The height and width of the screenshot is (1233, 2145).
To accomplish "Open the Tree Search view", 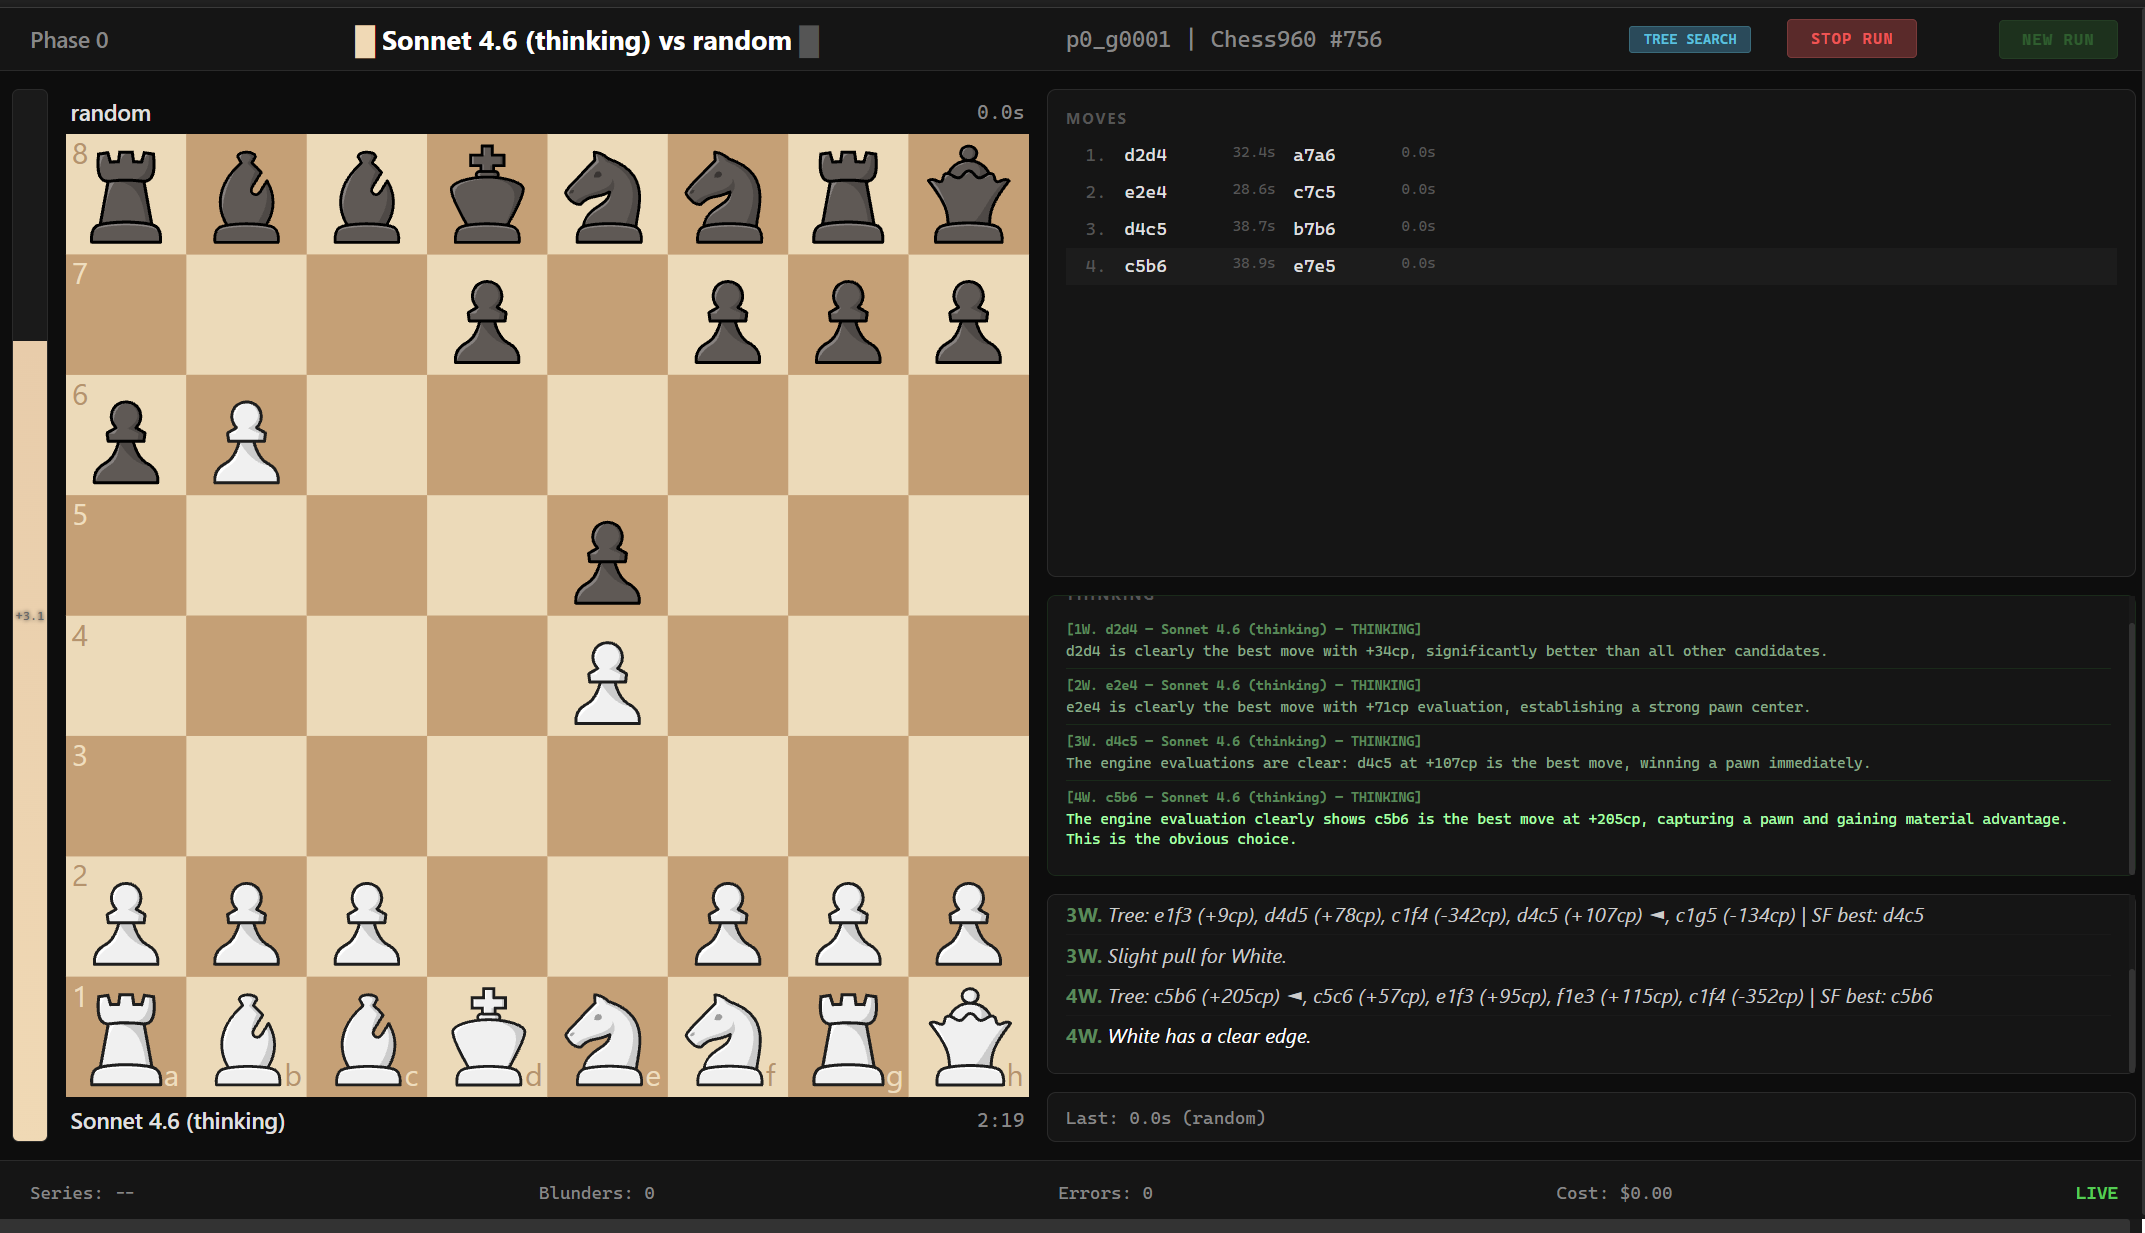I will 1689,39.
